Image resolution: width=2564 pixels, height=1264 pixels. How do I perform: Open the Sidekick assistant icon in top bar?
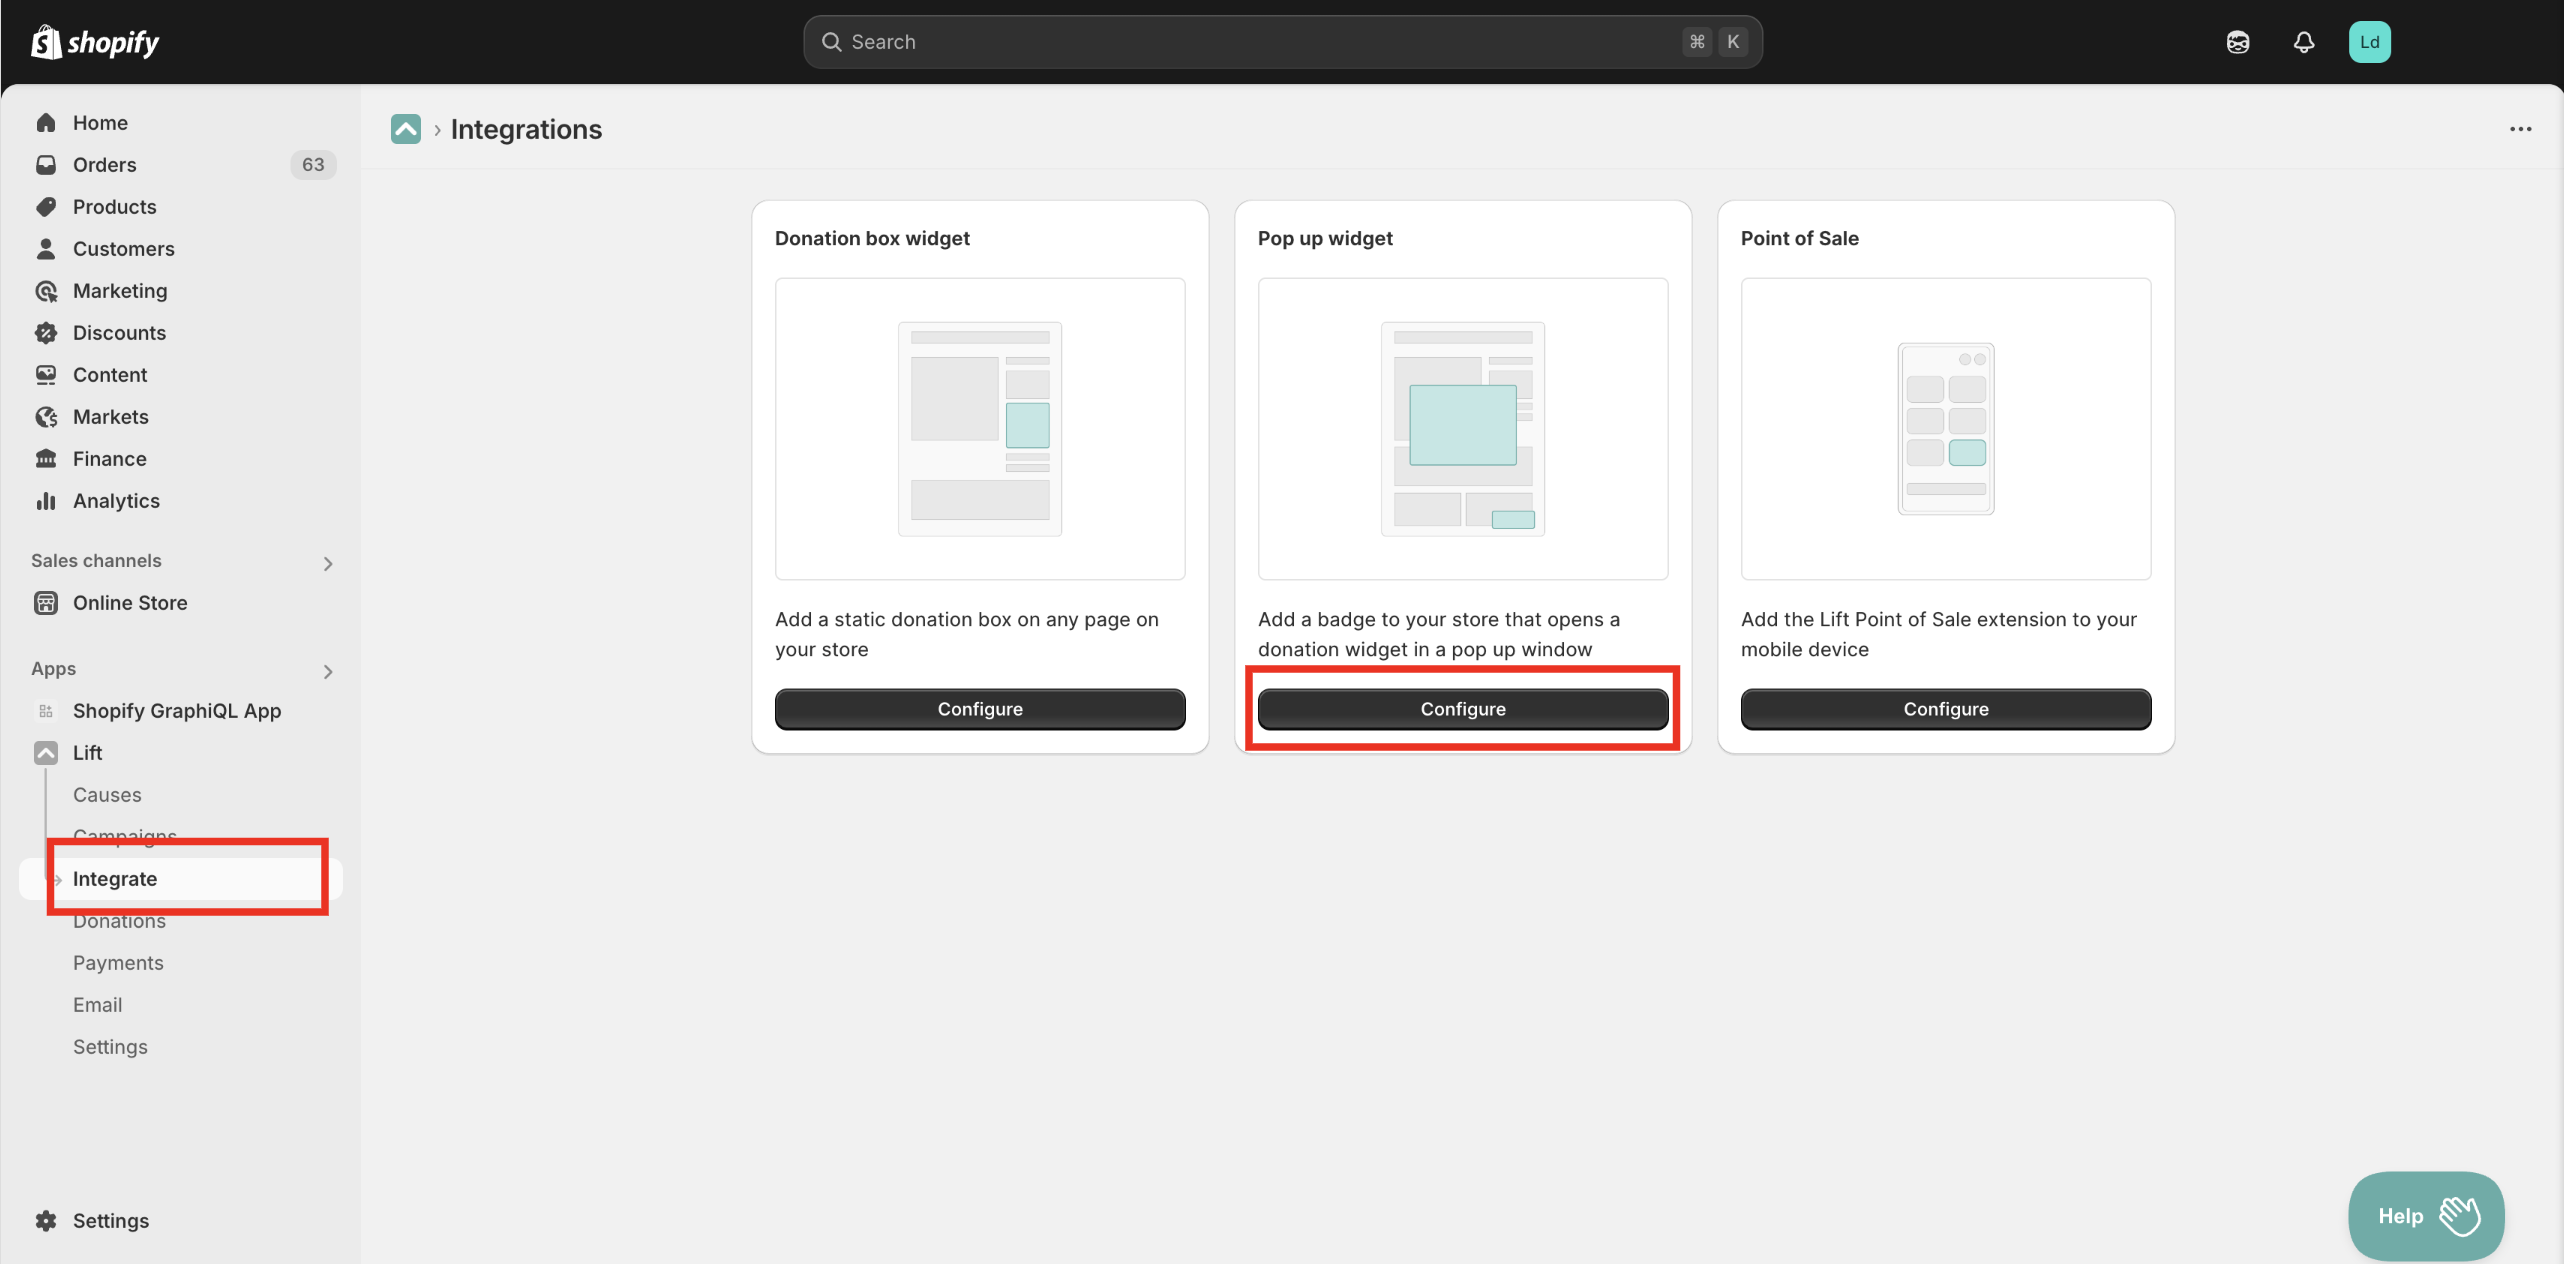2237,42
